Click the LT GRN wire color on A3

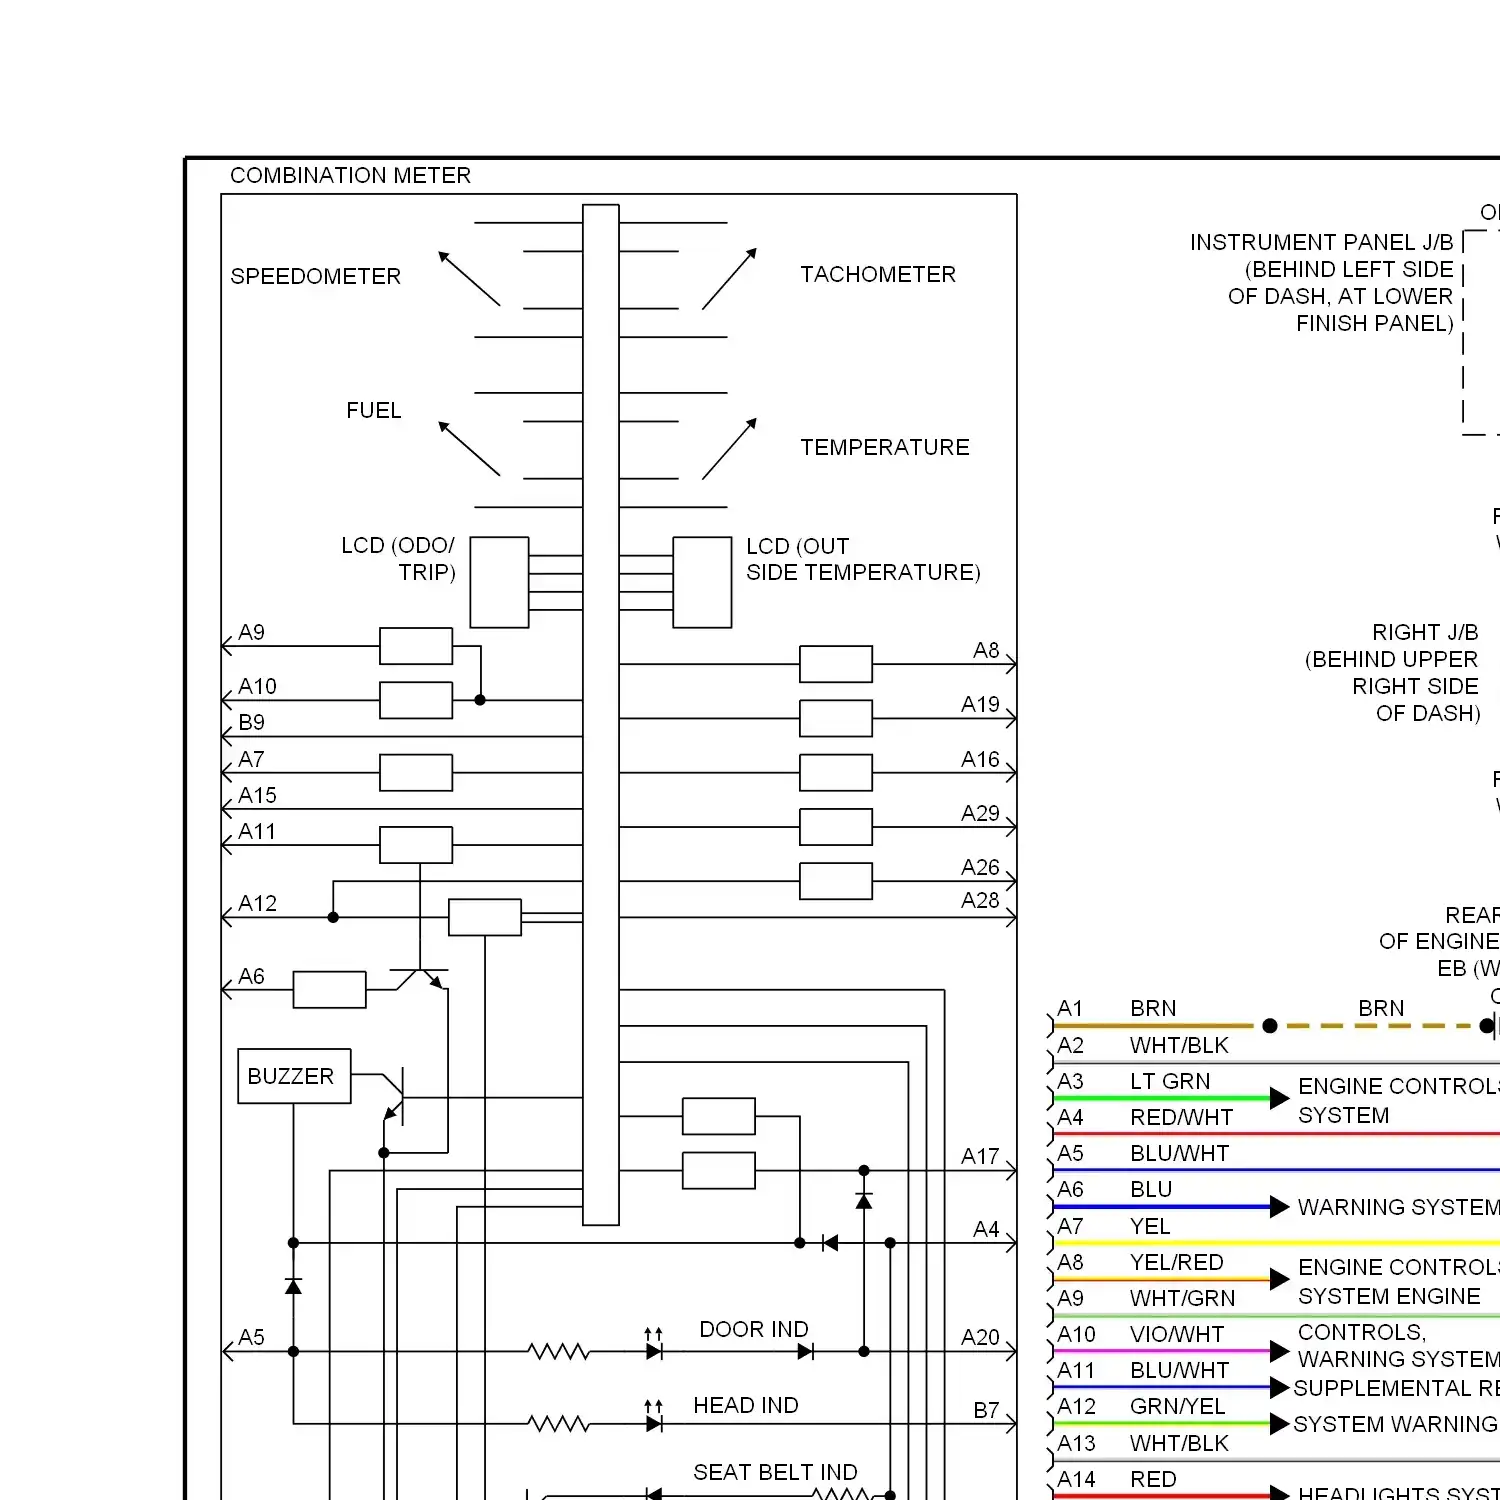(x=1170, y=1082)
